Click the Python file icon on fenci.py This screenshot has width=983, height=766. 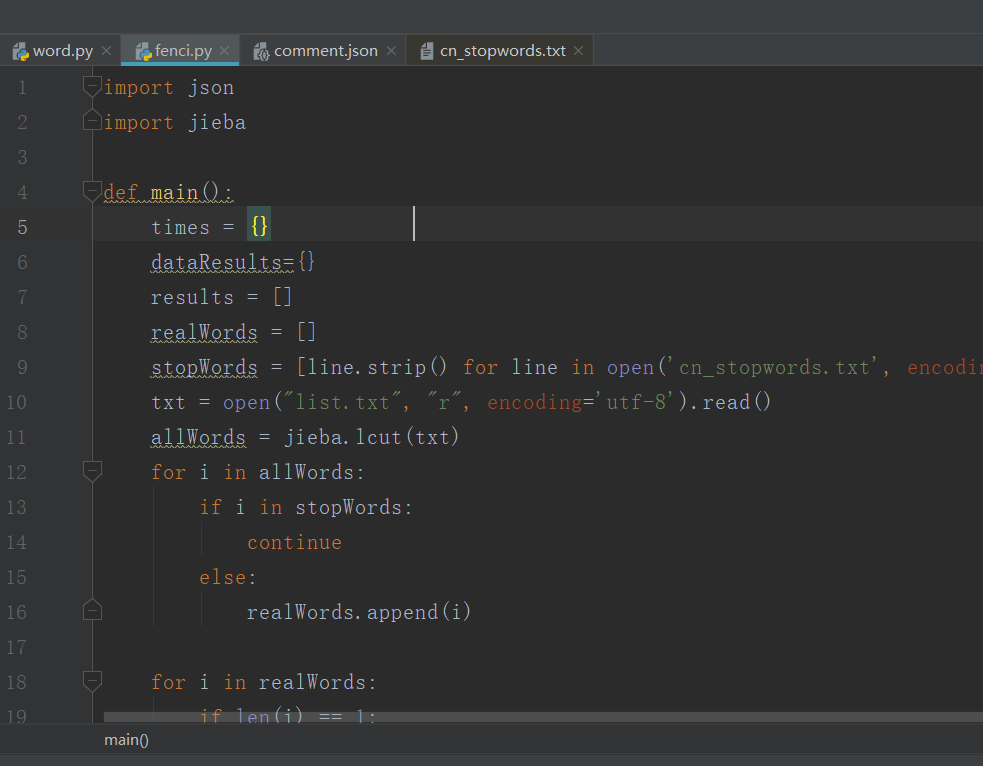pyautogui.click(x=144, y=51)
